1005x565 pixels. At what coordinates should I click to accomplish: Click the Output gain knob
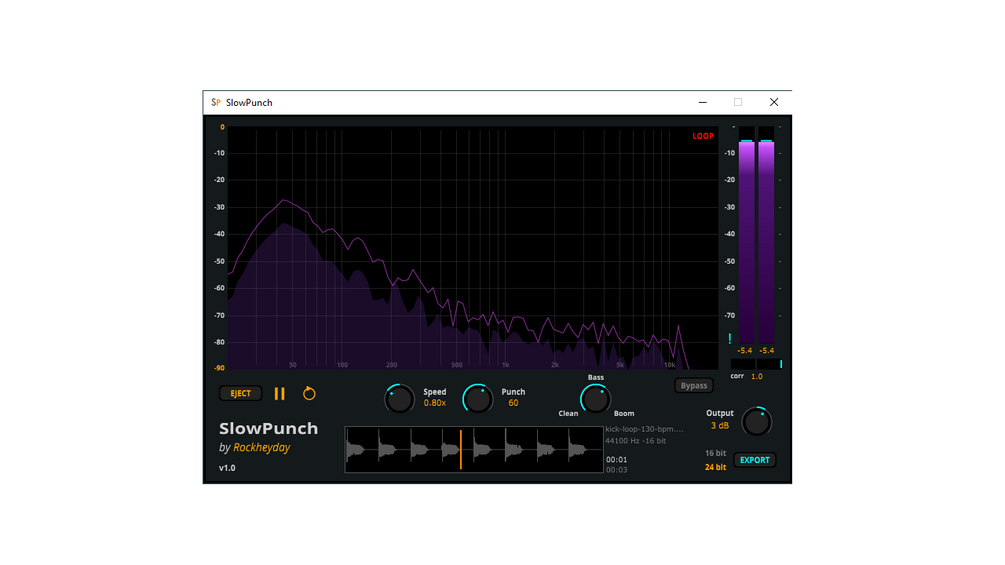click(756, 422)
